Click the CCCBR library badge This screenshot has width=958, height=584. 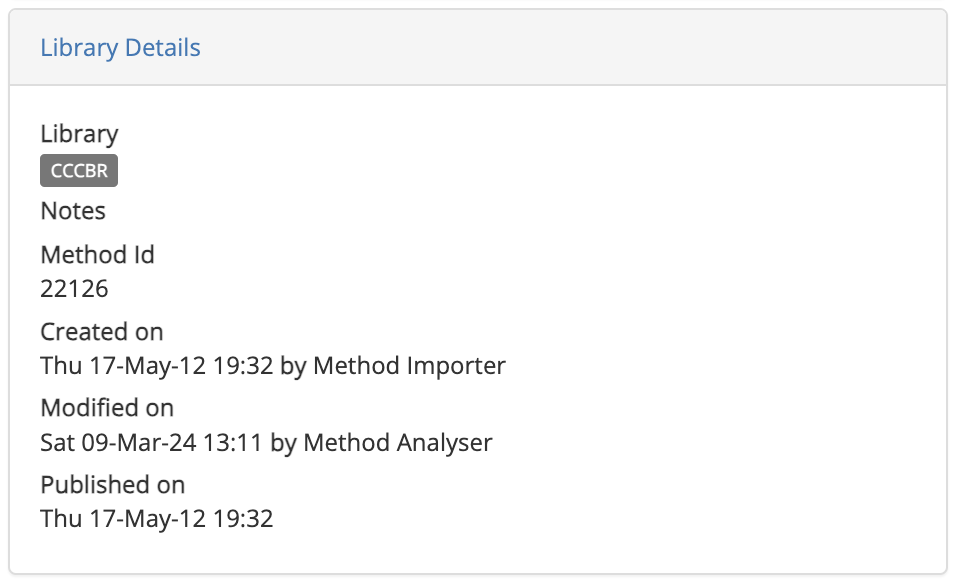(x=79, y=171)
